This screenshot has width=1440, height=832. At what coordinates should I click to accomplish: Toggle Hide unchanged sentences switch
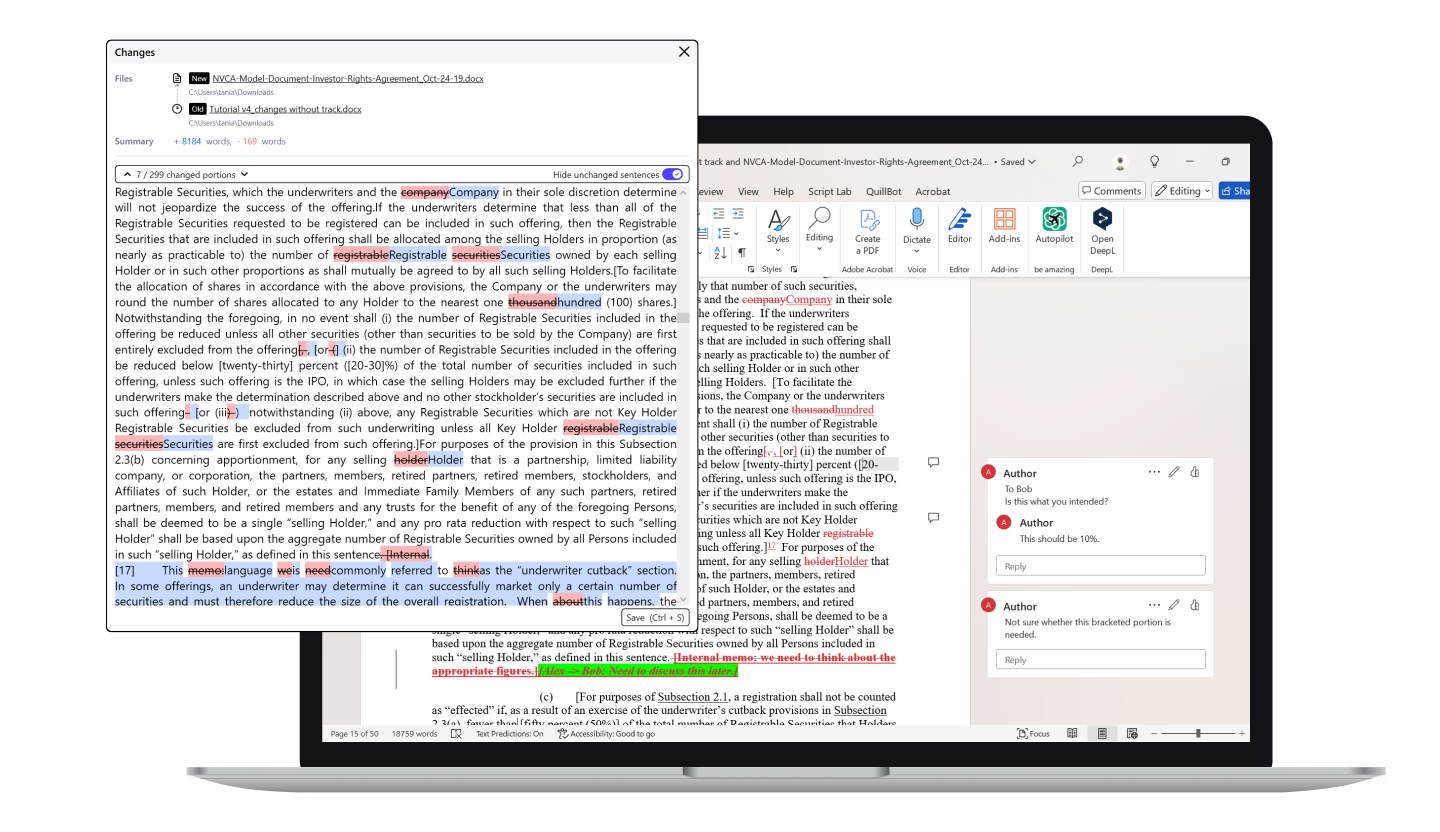[x=672, y=174]
